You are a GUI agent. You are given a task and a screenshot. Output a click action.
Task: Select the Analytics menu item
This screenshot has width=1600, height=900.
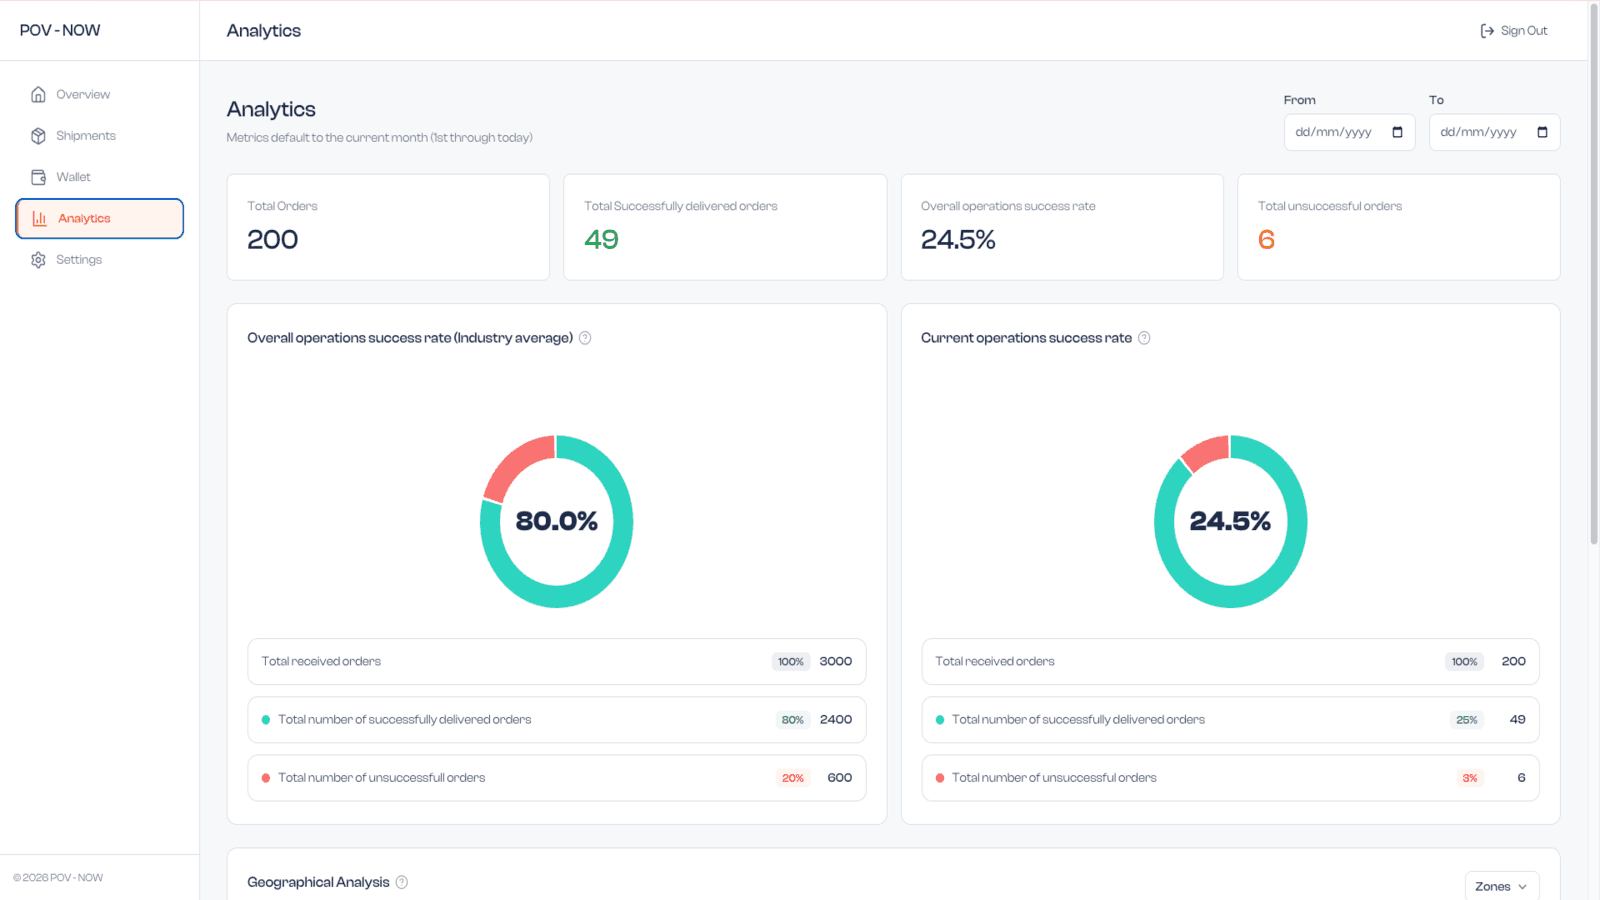click(100, 218)
